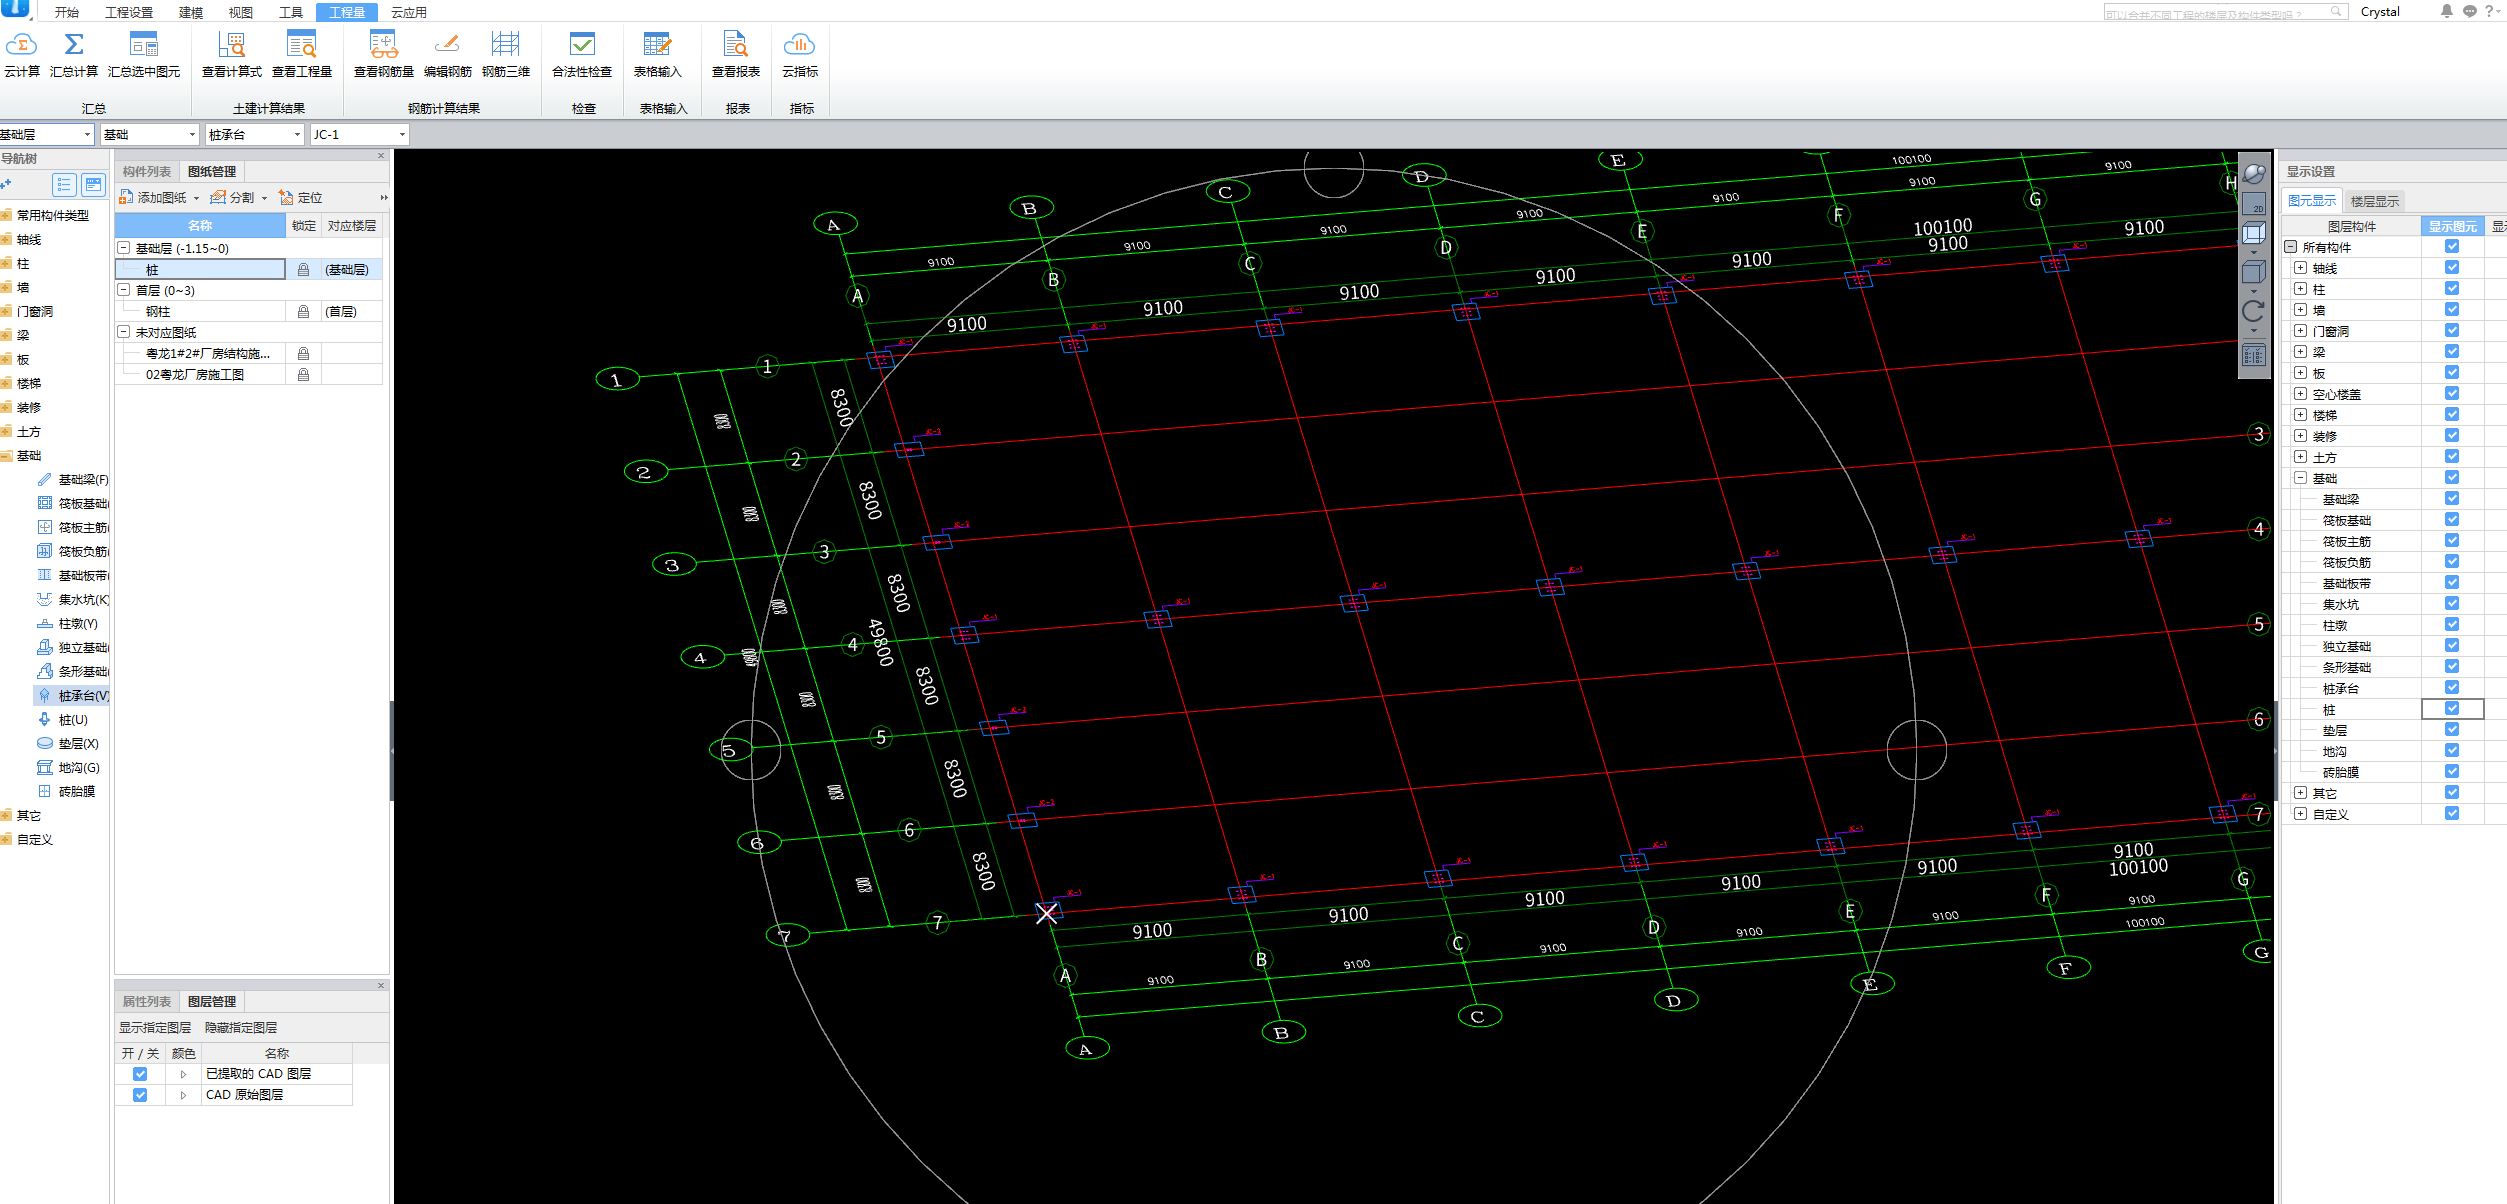
Task: Collapse 基础 node in display settings
Action: tap(2301, 478)
